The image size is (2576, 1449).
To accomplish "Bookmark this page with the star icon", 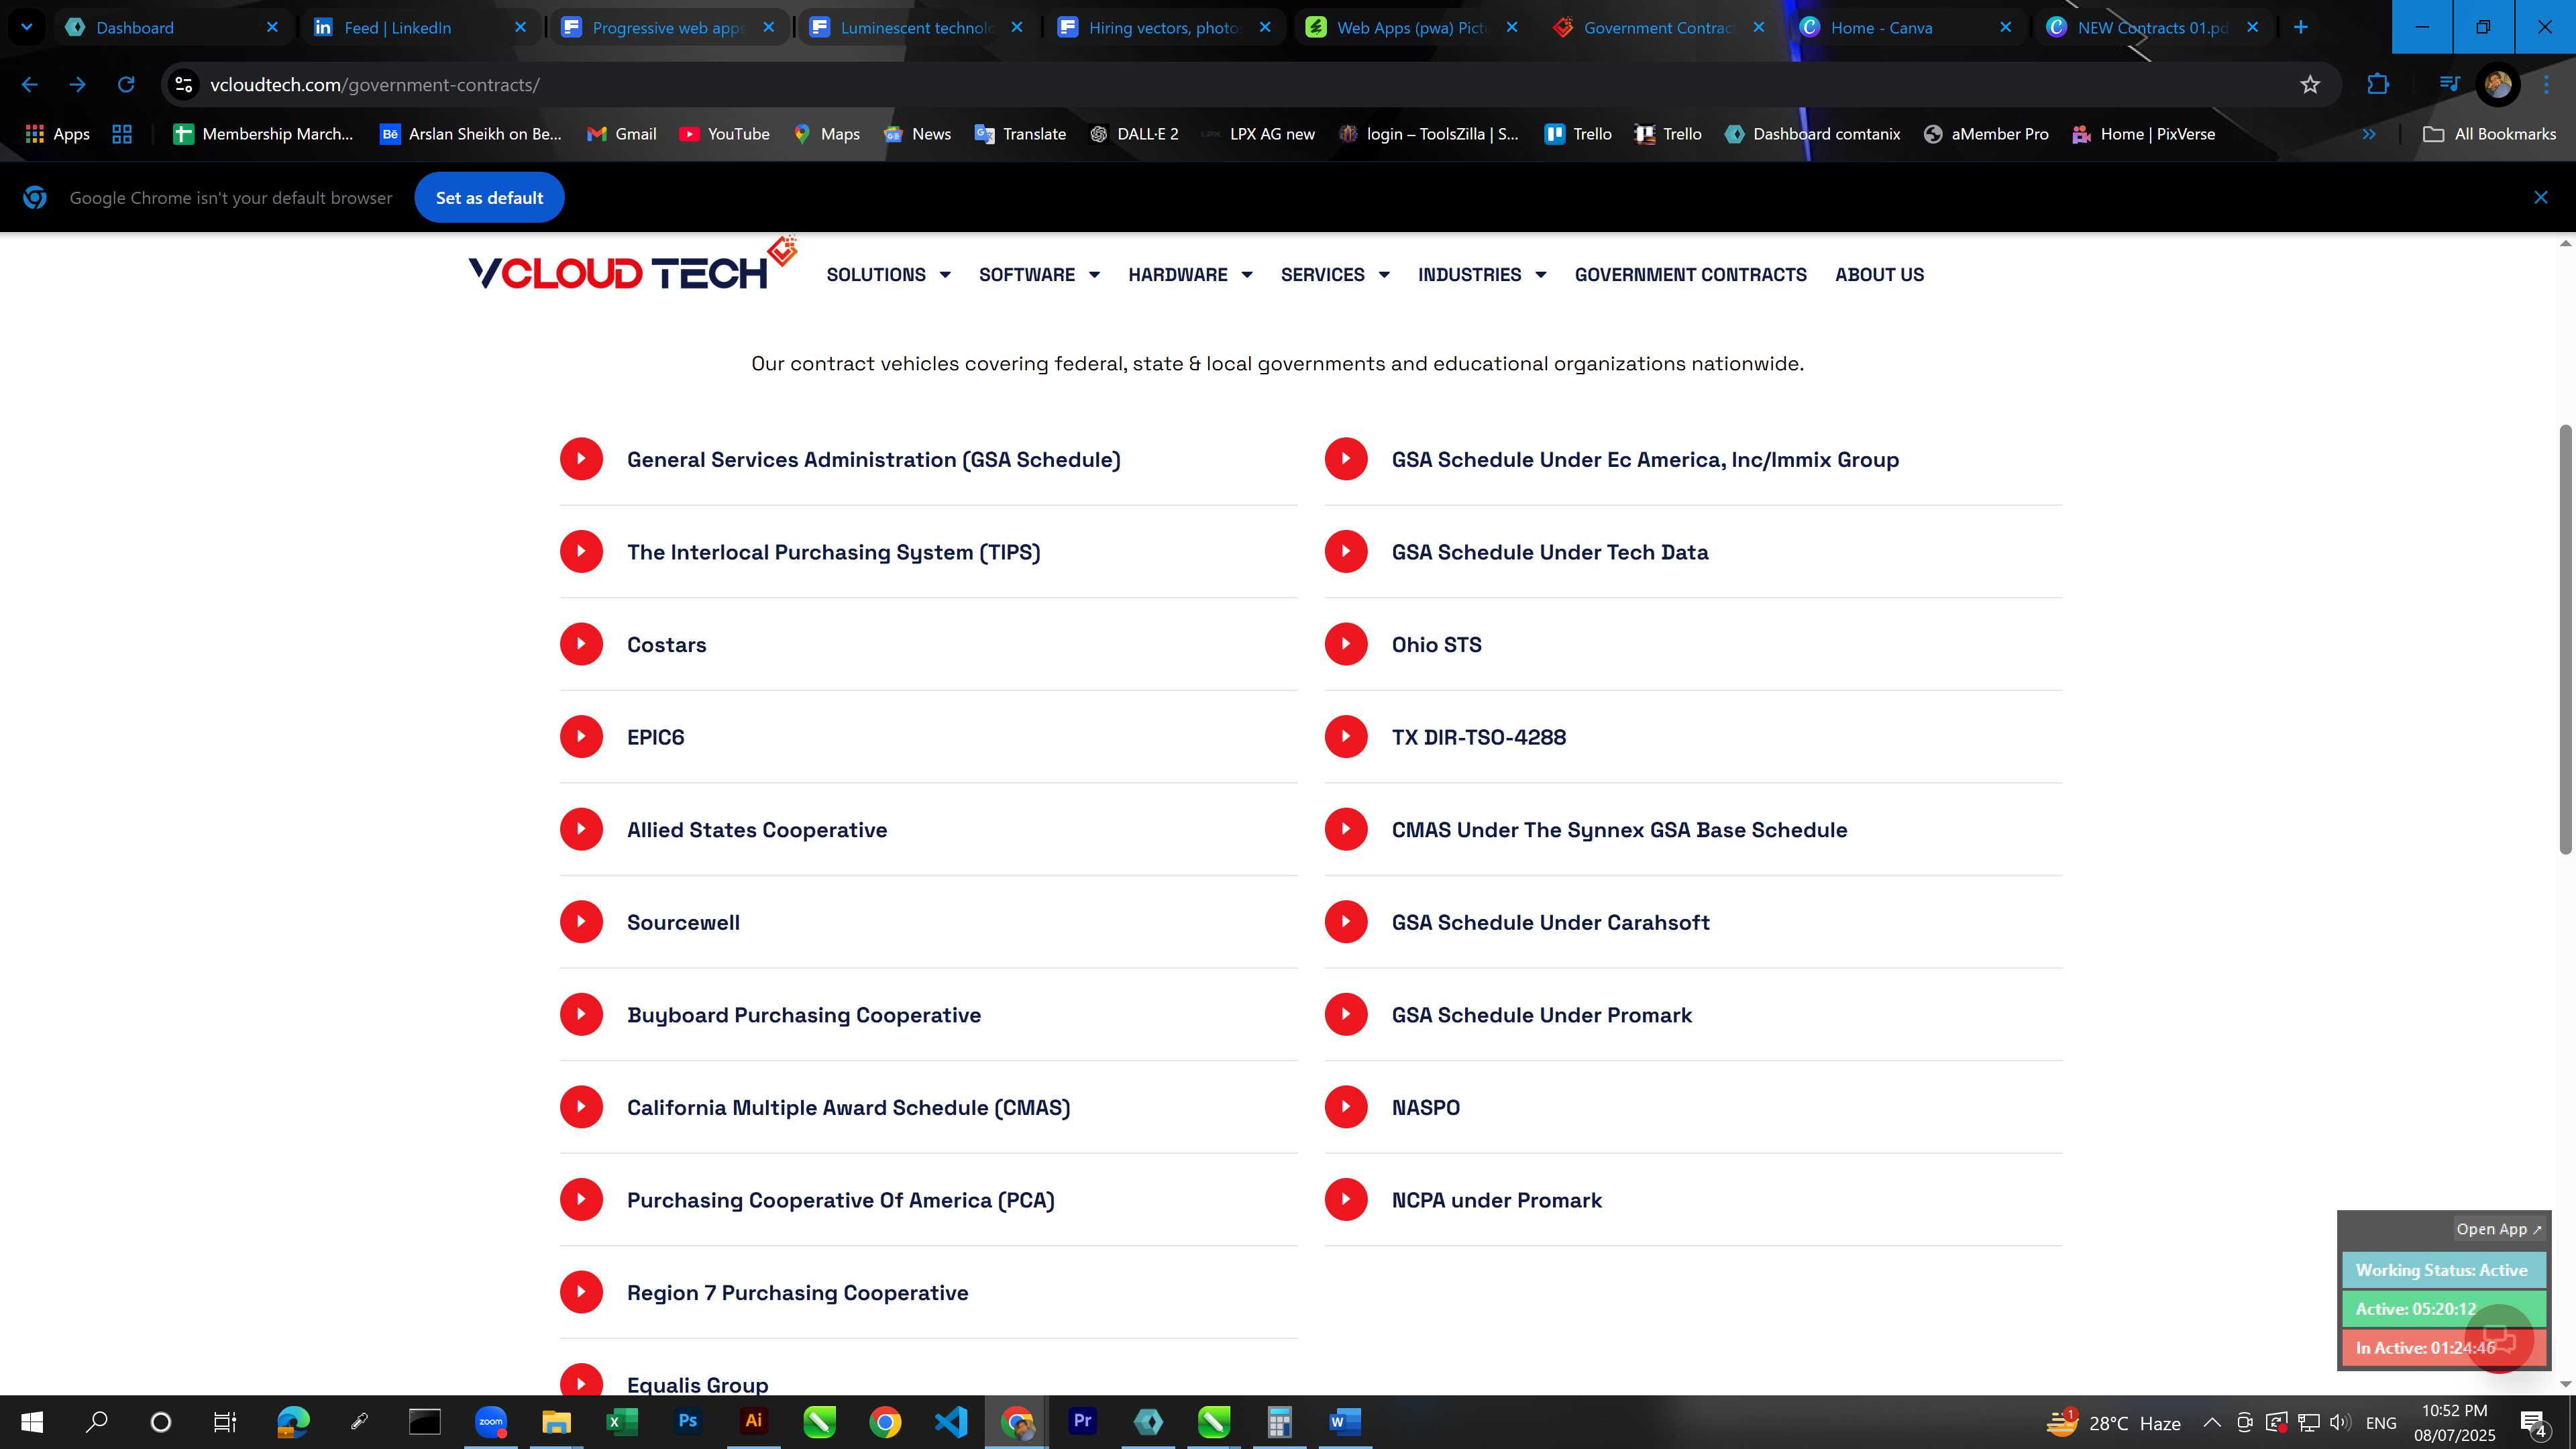I will pyautogui.click(x=2310, y=85).
